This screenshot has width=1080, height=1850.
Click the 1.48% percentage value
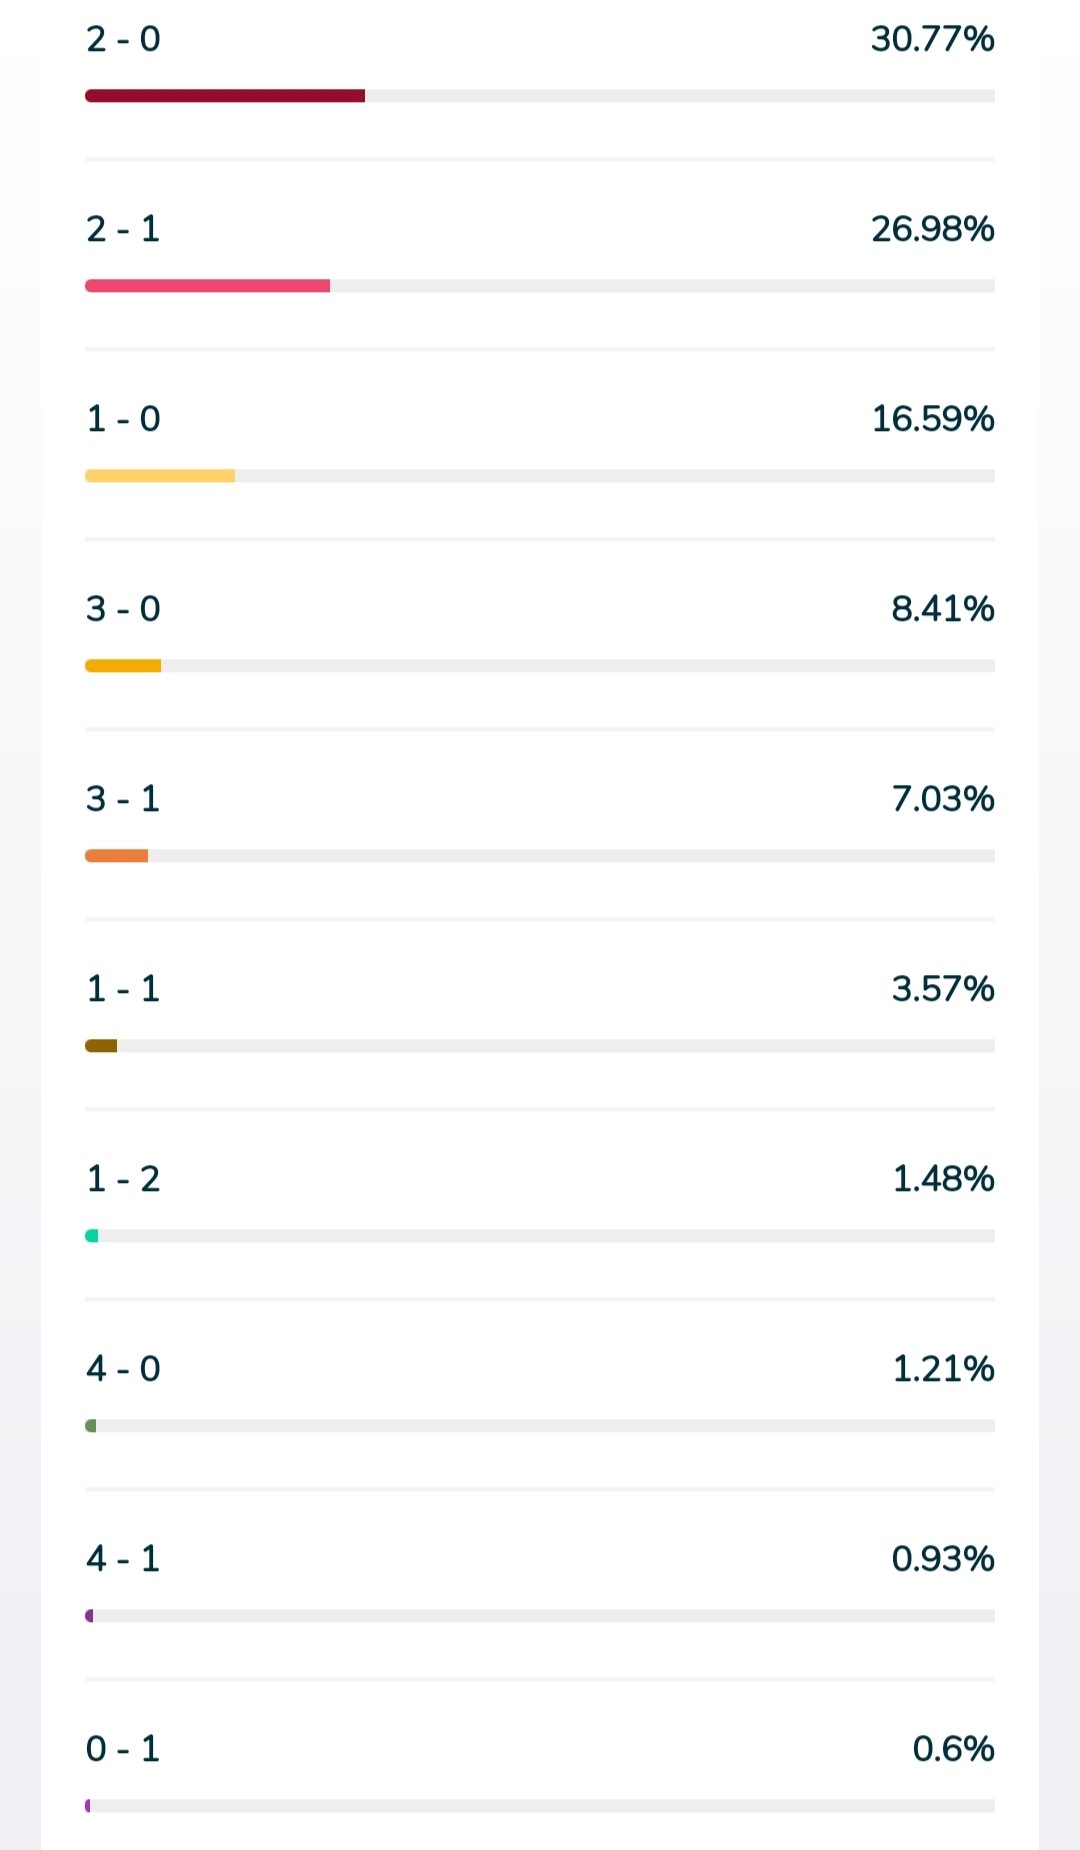943,1179
